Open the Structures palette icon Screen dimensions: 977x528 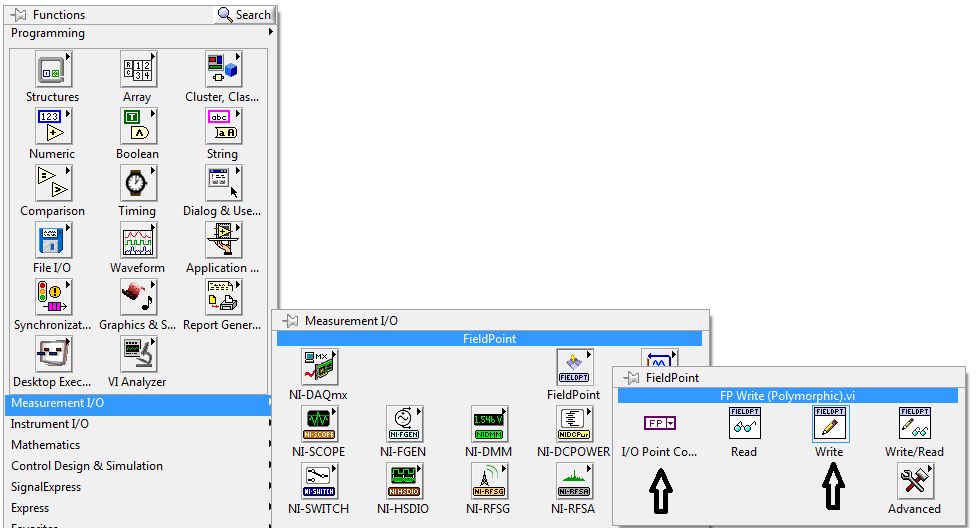point(53,70)
